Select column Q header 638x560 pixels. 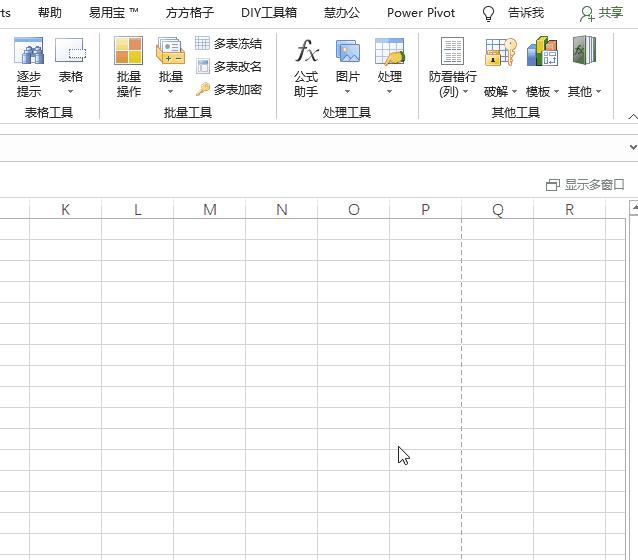[x=498, y=209]
